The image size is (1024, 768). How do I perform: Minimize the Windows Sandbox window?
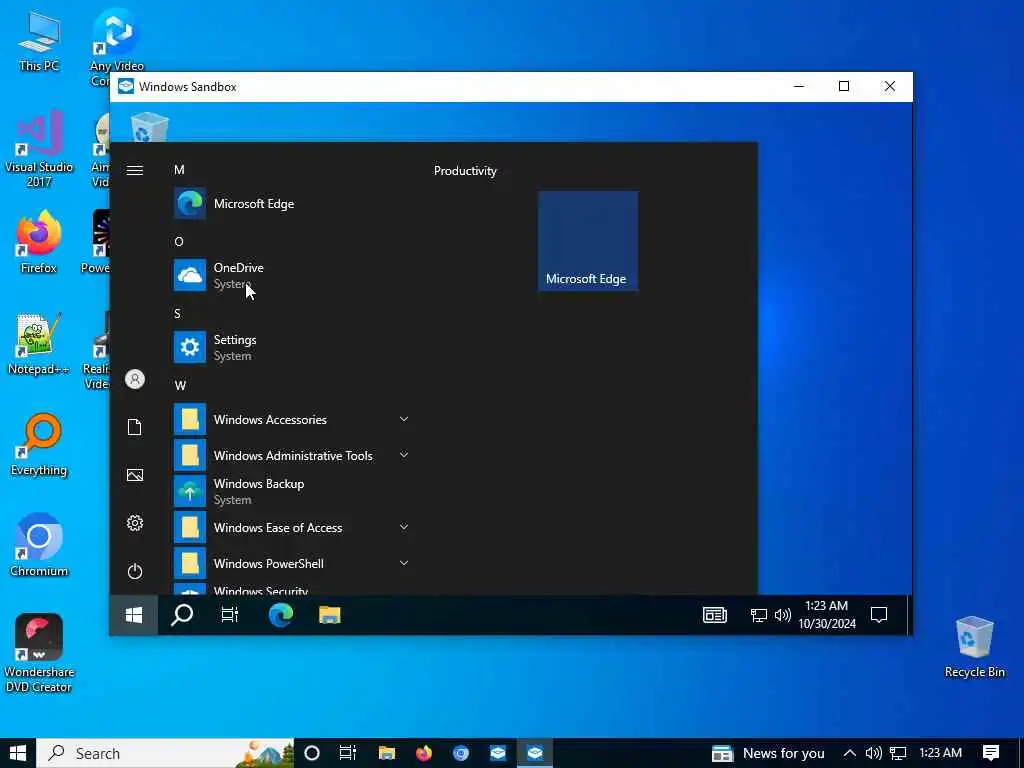pyautogui.click(x=799, y=86)
